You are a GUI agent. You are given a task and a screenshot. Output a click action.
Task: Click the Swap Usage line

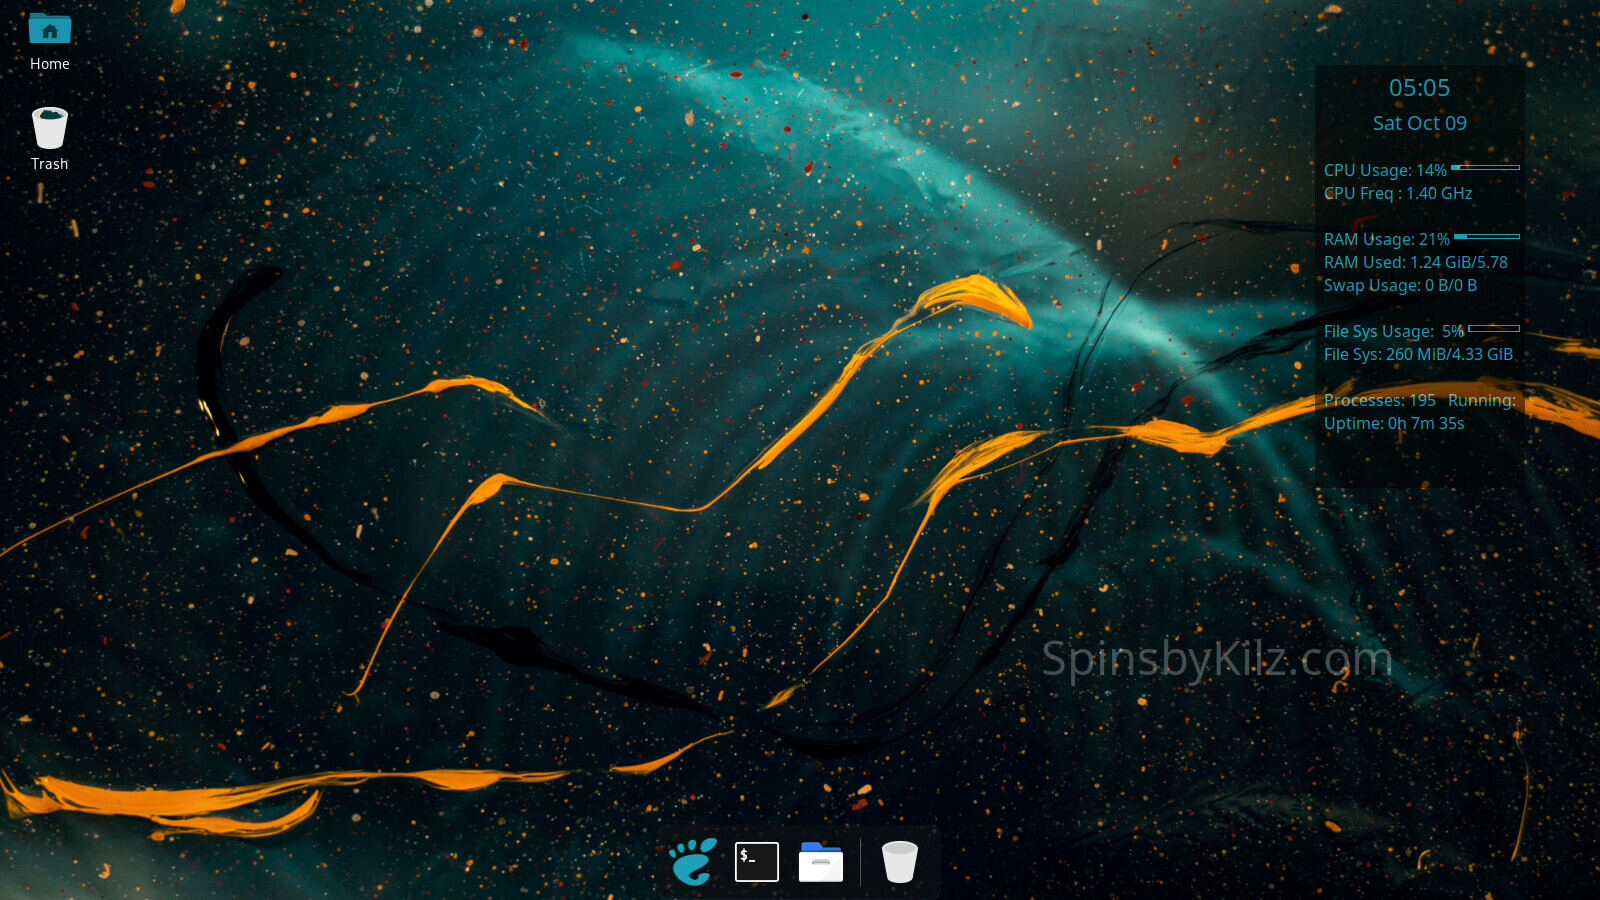click(1400, 286)
